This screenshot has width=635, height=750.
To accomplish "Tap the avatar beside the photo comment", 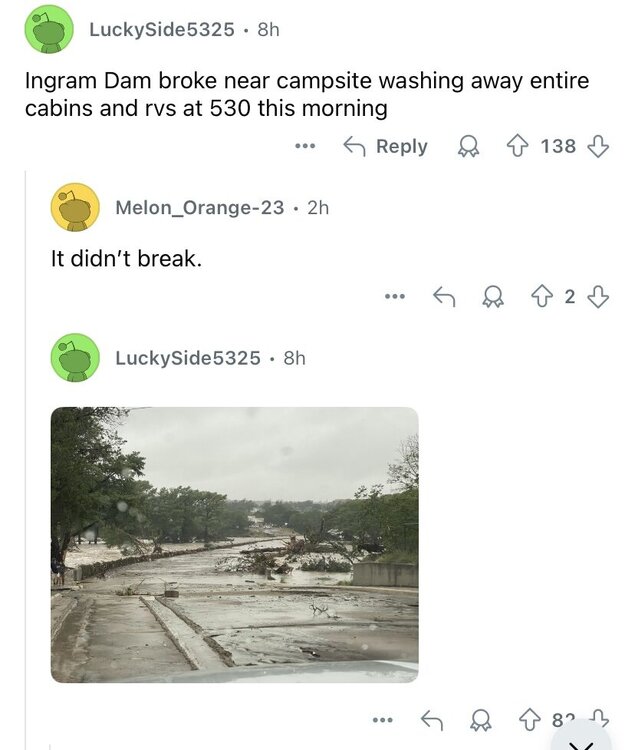I will (x=75, y=357).
